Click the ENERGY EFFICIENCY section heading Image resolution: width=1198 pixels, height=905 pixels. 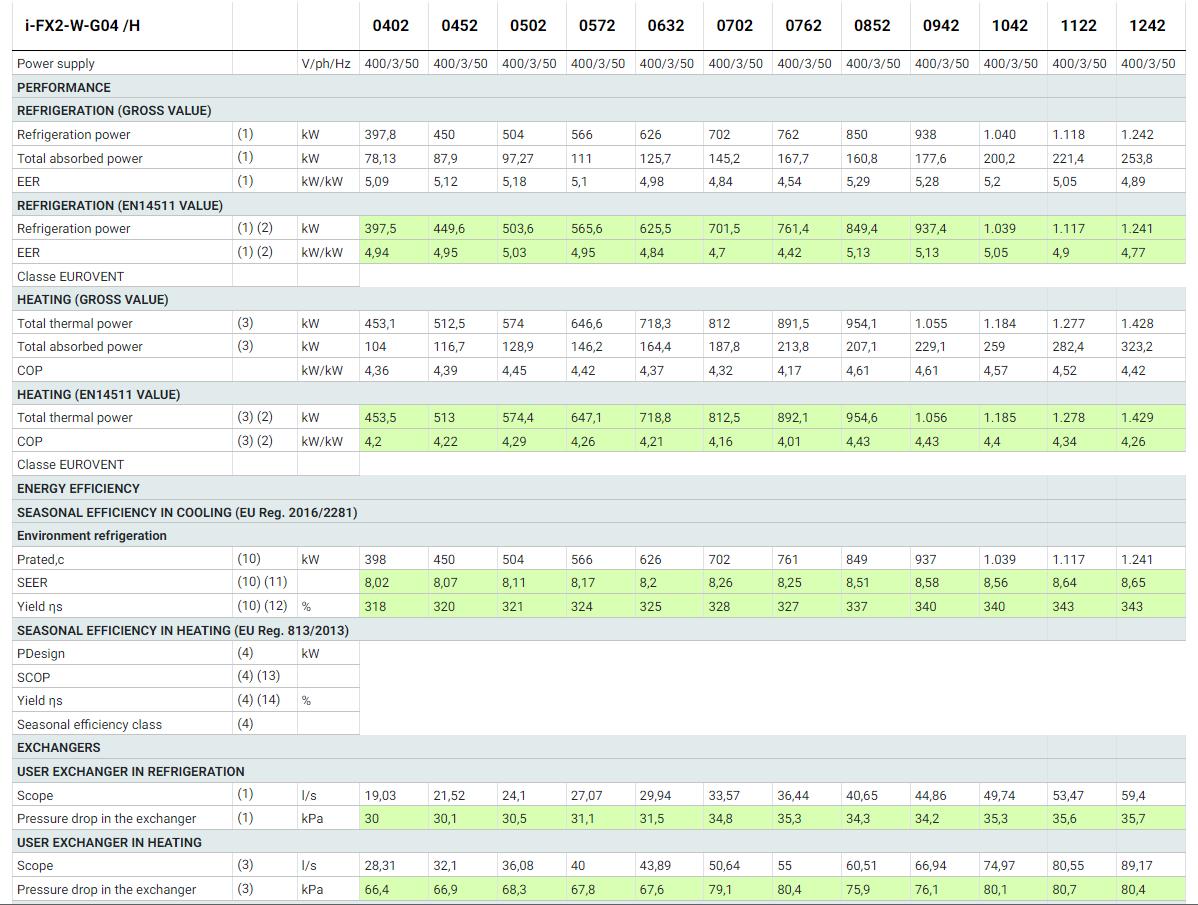(x=78, y=488)
